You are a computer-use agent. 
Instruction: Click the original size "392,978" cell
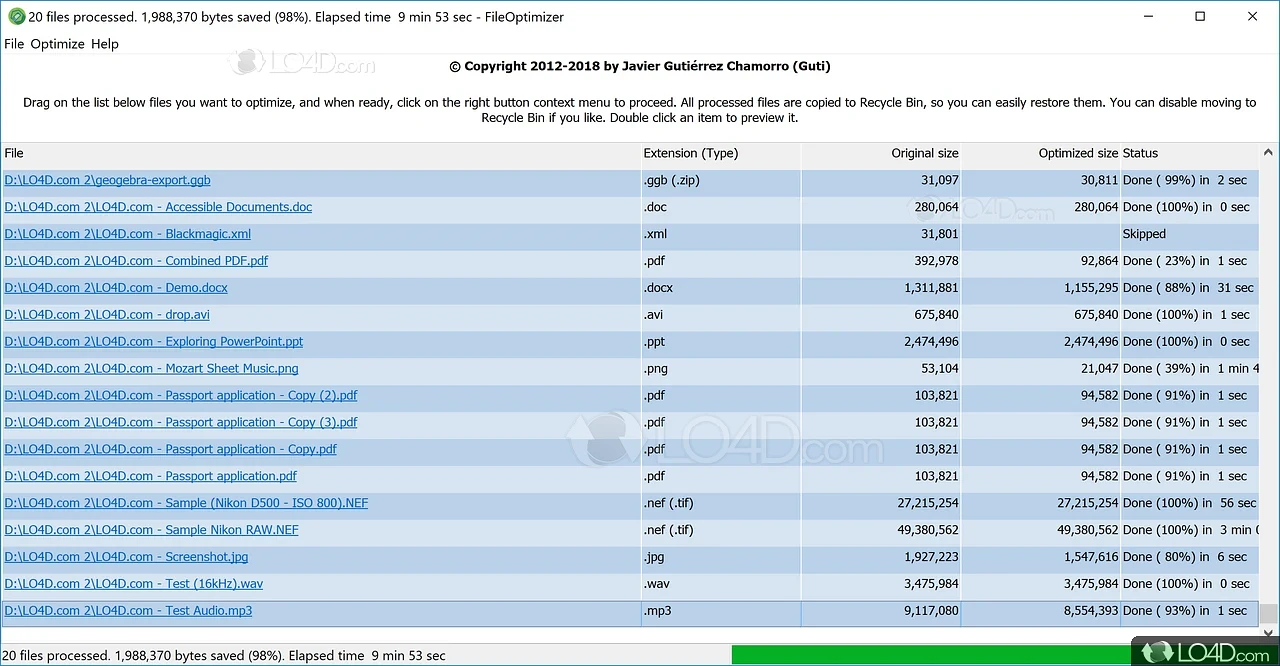tap(937, 261)
